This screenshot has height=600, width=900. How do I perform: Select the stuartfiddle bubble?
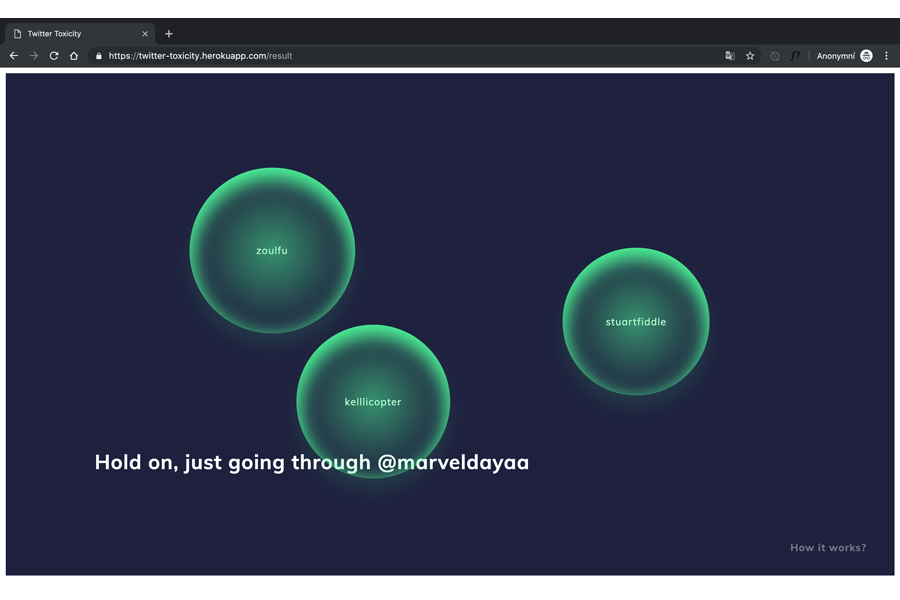point(636,321)
